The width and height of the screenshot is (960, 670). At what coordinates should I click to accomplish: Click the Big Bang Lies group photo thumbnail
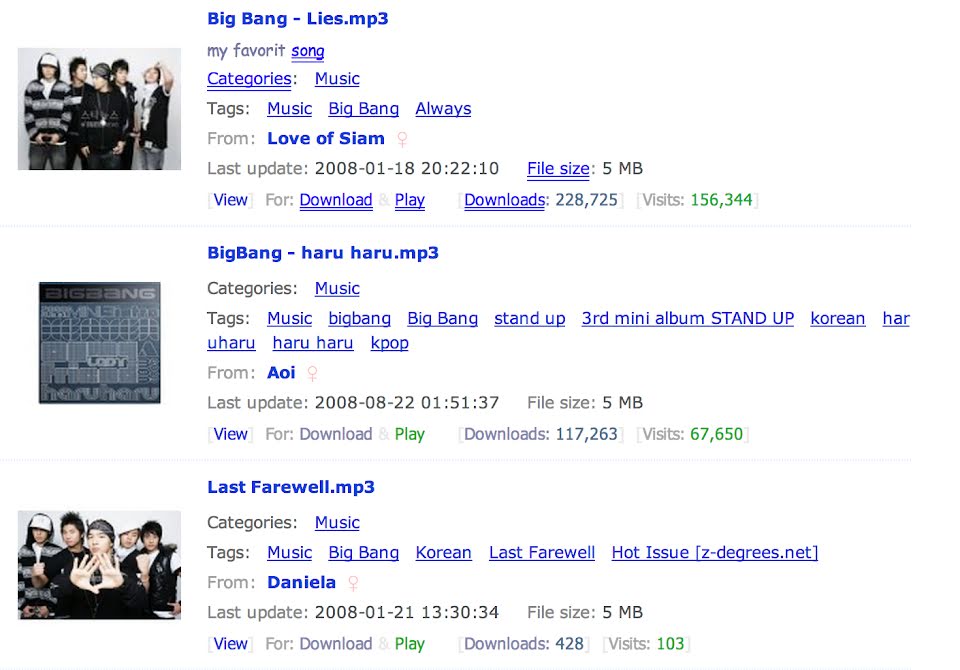[99, 108]
